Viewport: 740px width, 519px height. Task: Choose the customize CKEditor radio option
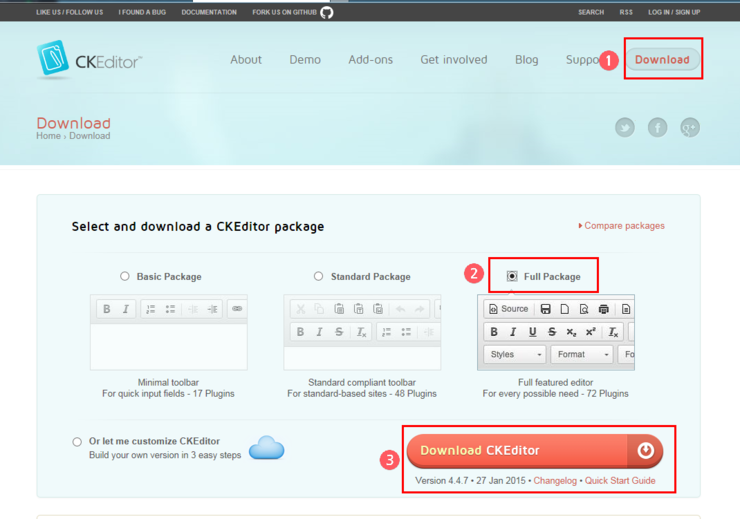77,442
